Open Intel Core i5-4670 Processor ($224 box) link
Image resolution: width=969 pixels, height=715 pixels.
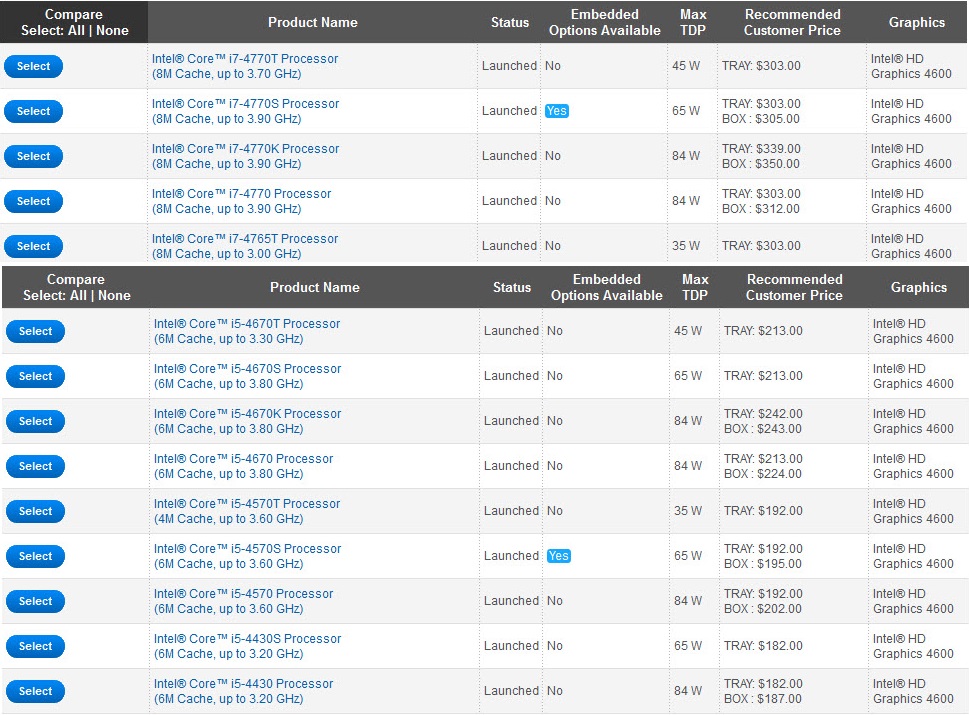tap(243, 467)
